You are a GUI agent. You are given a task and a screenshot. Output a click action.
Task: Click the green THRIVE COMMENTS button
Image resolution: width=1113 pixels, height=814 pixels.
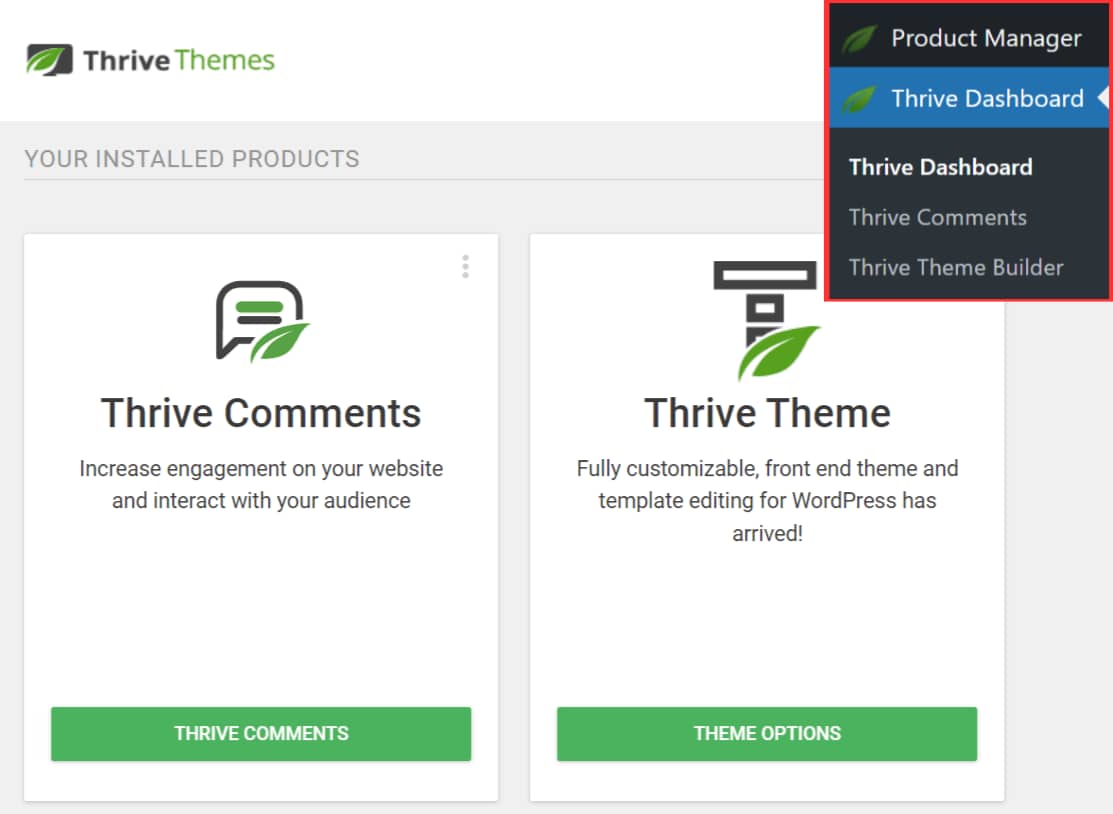coord(261,734)
